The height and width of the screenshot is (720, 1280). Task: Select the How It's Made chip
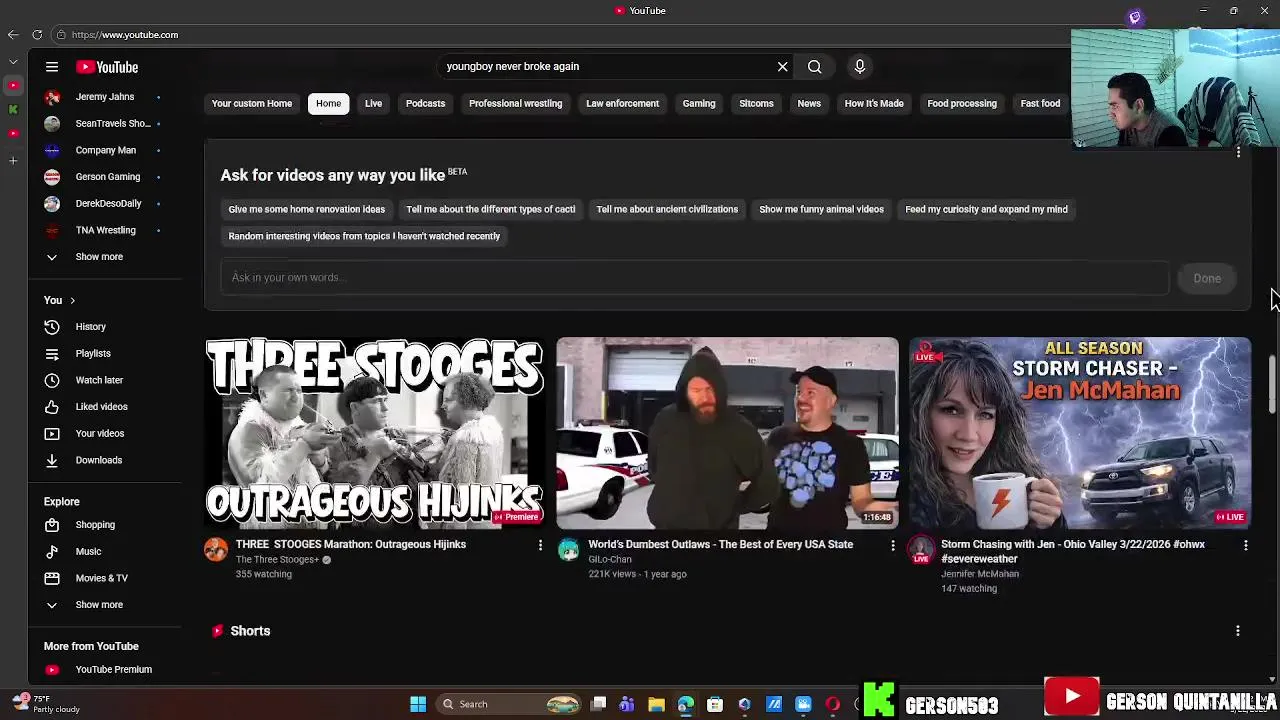click(874, 103)
